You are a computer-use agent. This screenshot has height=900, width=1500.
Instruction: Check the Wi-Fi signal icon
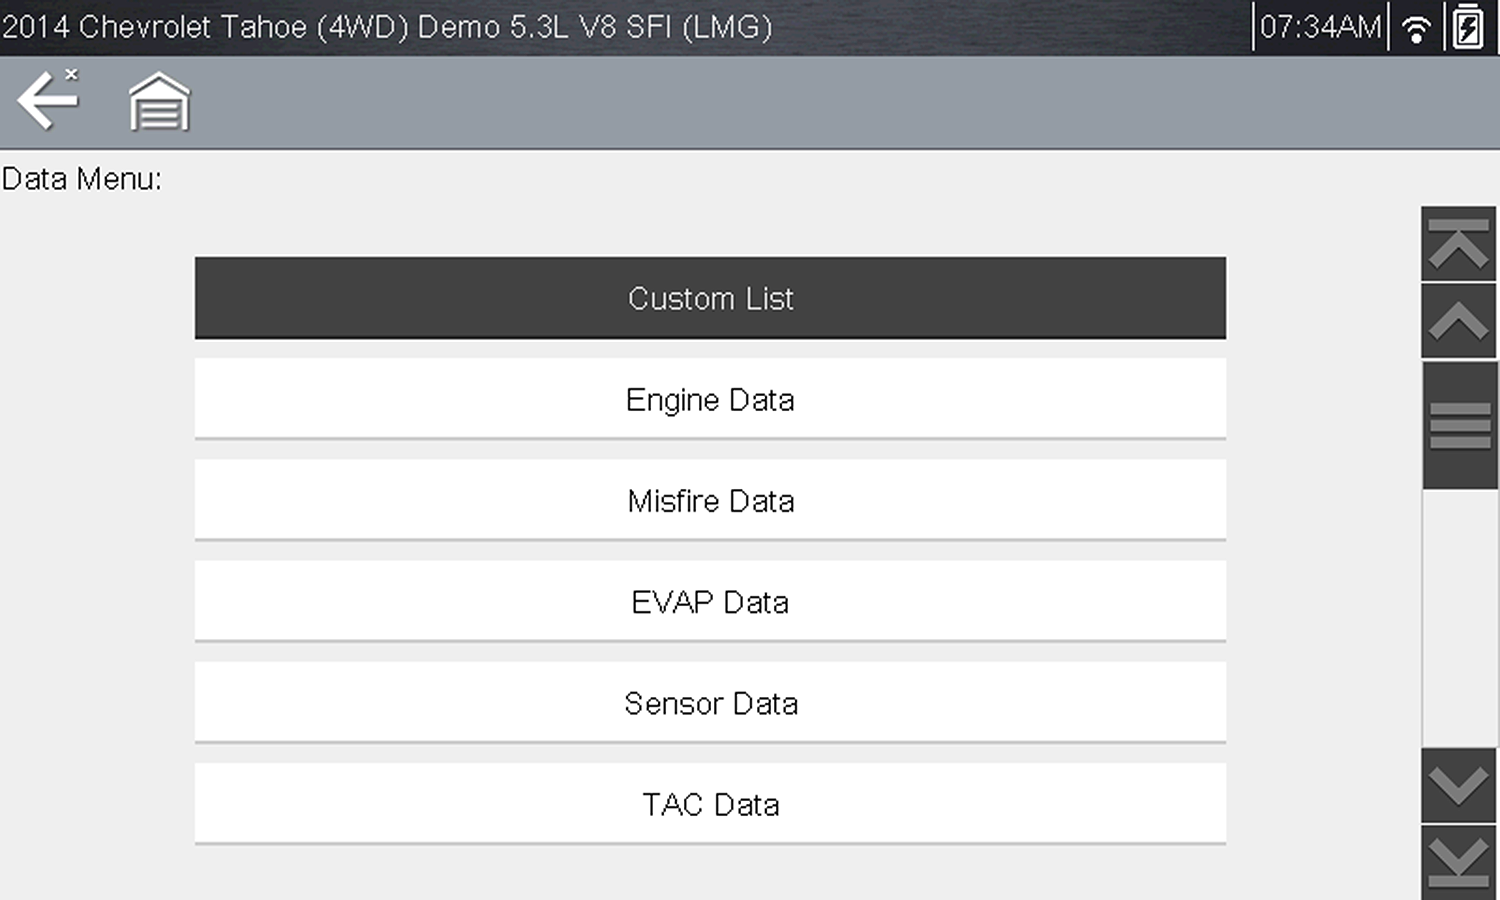pyautogui.click(x=1416, y=28)
